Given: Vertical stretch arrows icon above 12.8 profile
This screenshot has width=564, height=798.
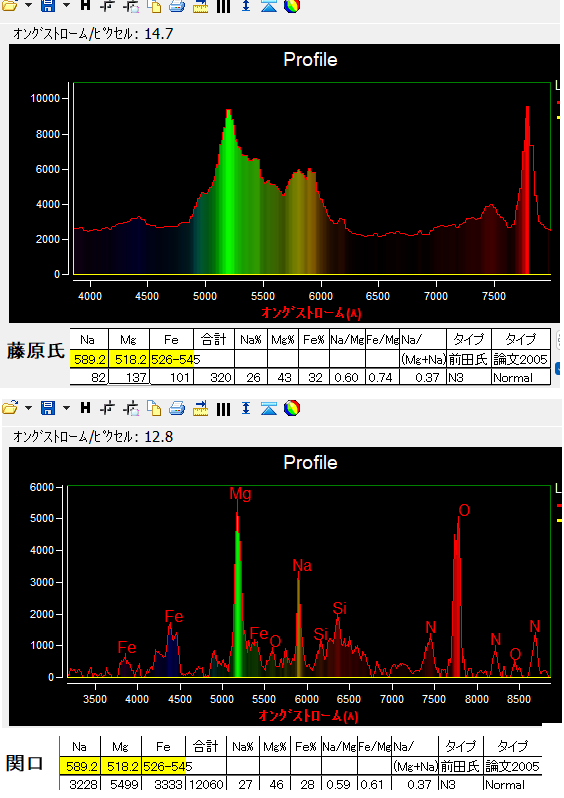Looking at the screenshot, I should (x=246, y=408).
